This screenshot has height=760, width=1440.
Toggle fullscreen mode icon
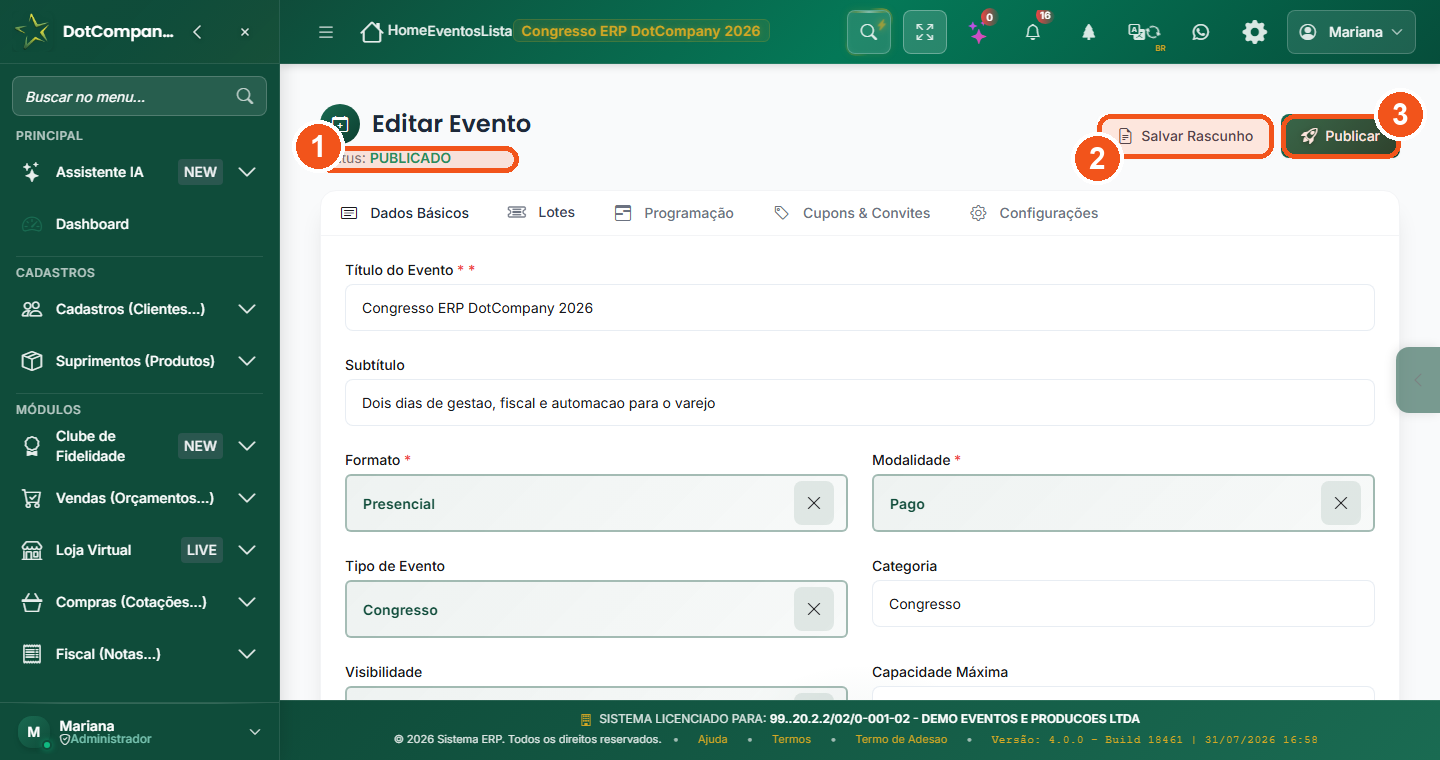coord(925,32)
